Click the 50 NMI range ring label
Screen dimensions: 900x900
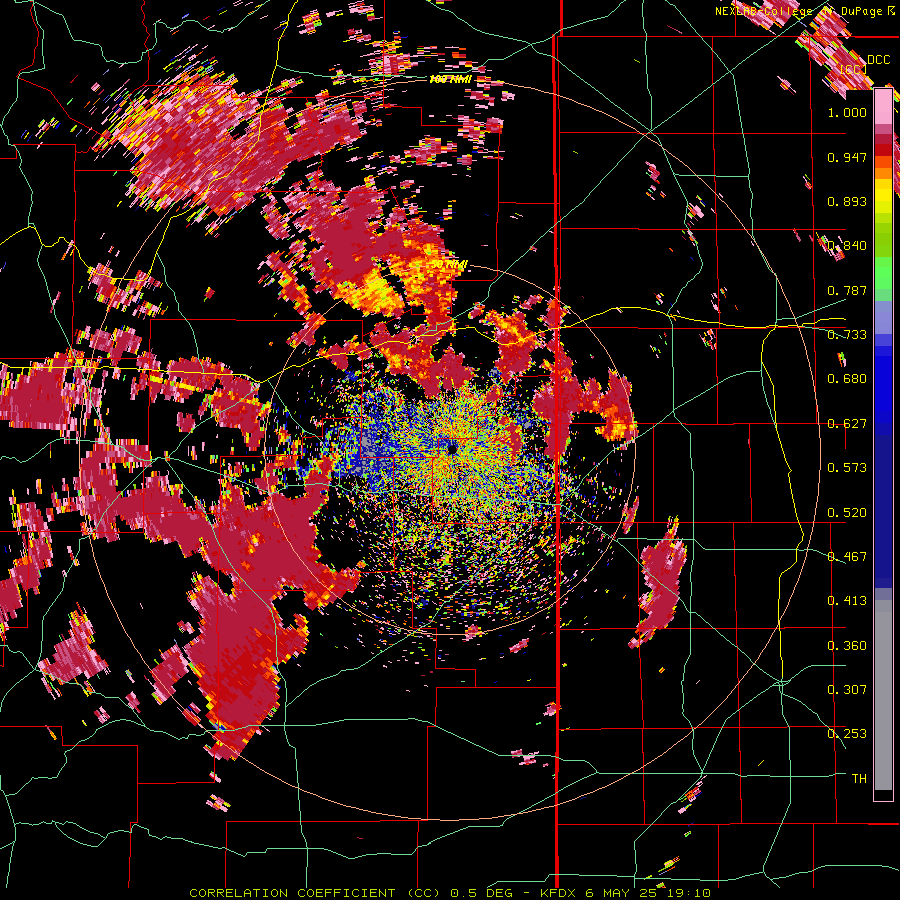point(449,265)
